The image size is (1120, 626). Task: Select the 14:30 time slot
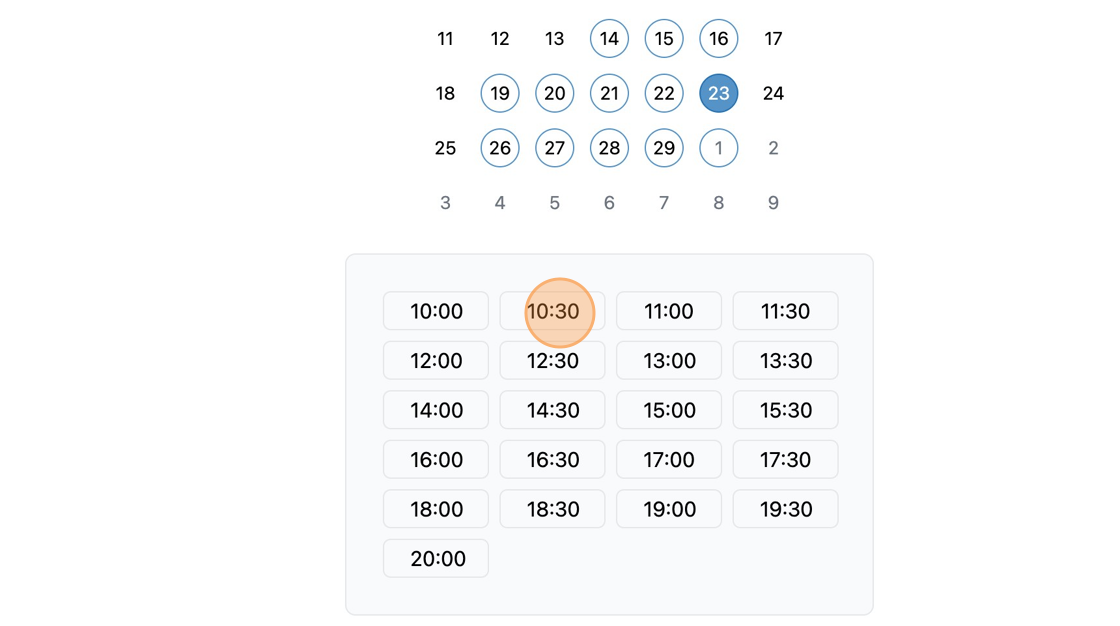552,410
